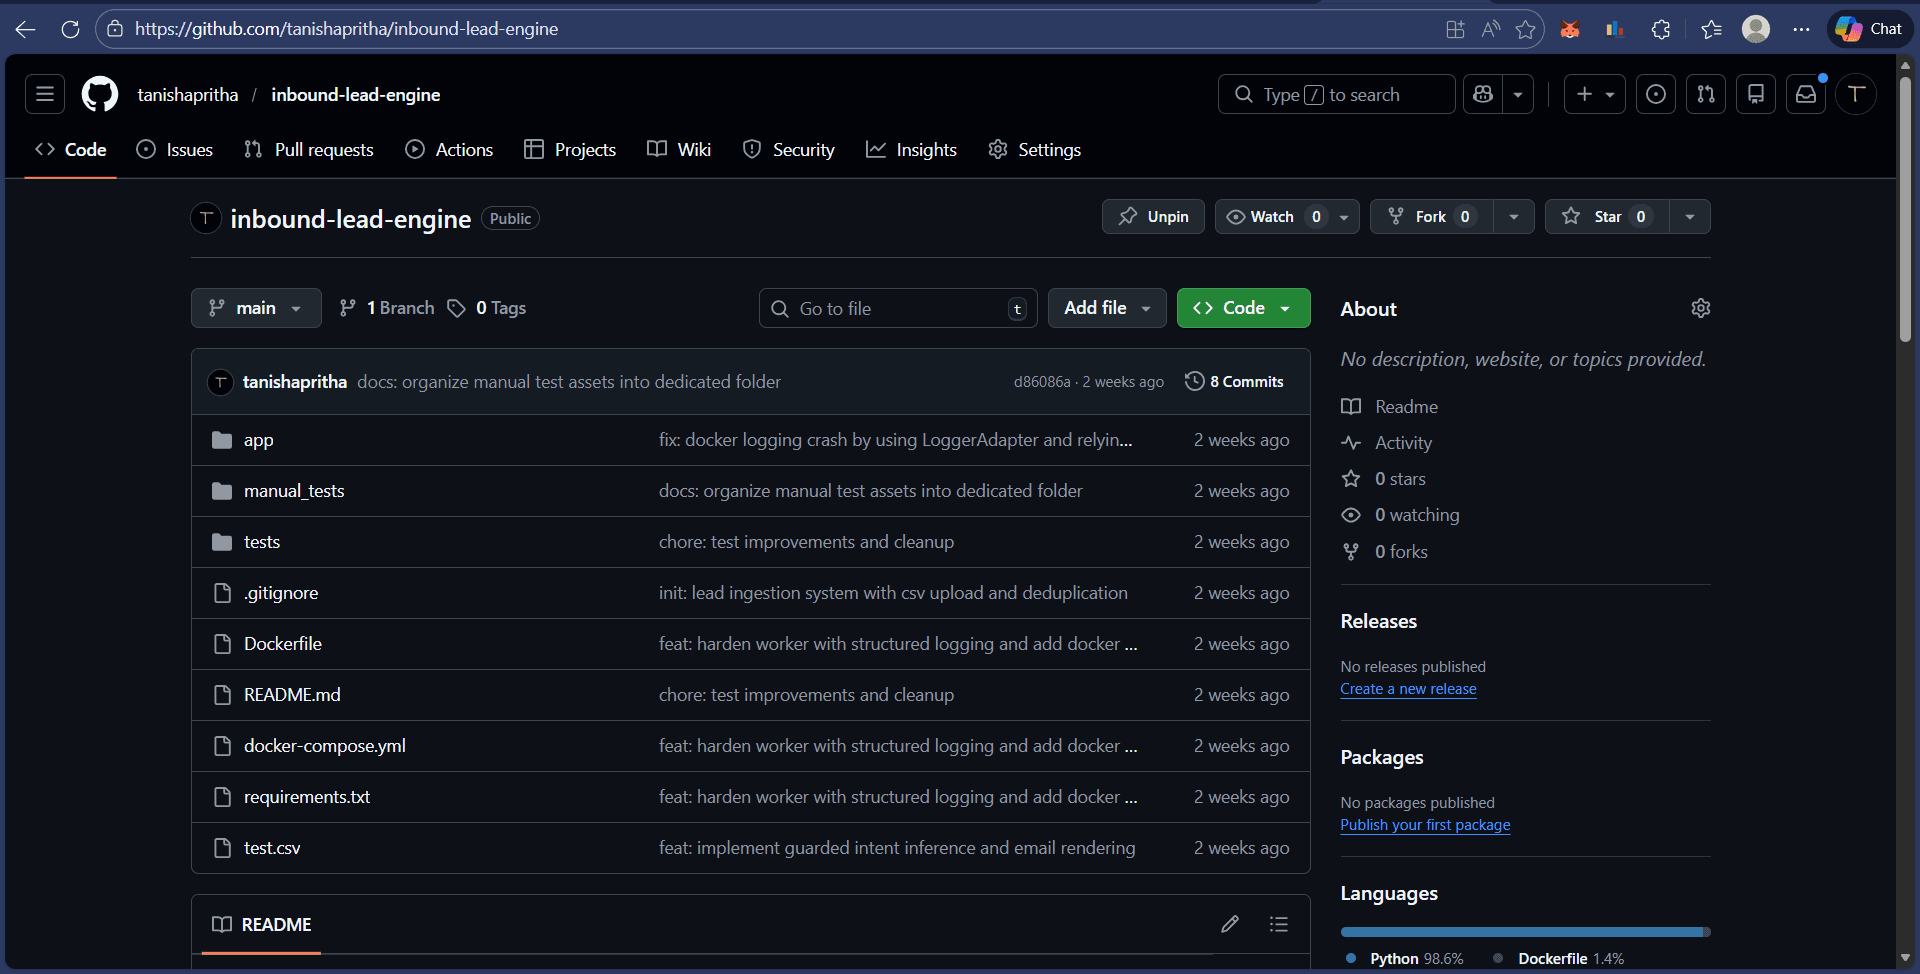Open repository Settings tab
Viewport: 1920px width, 974px height.
pos(1035,150)
